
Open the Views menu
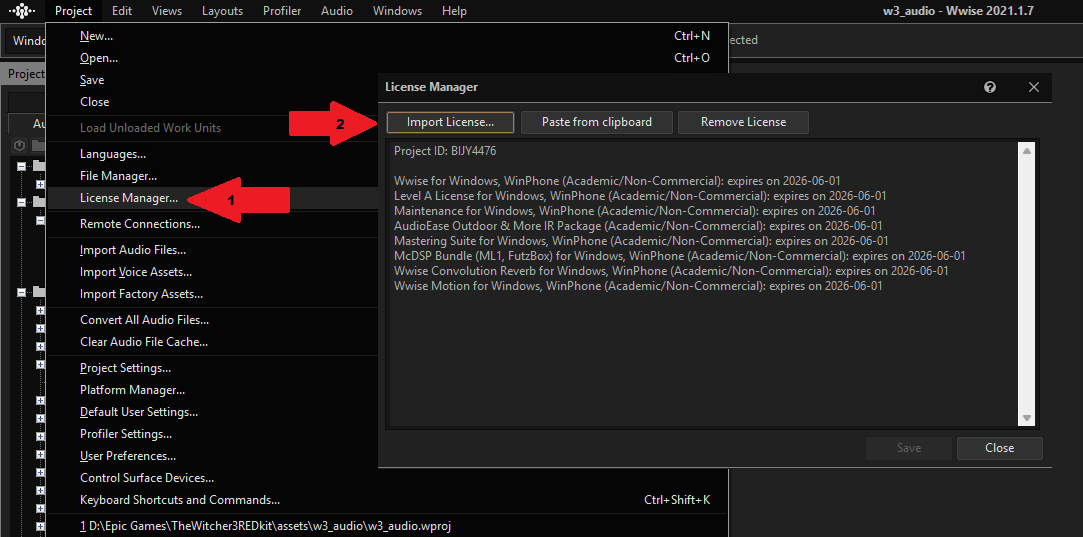pos(166,11)
